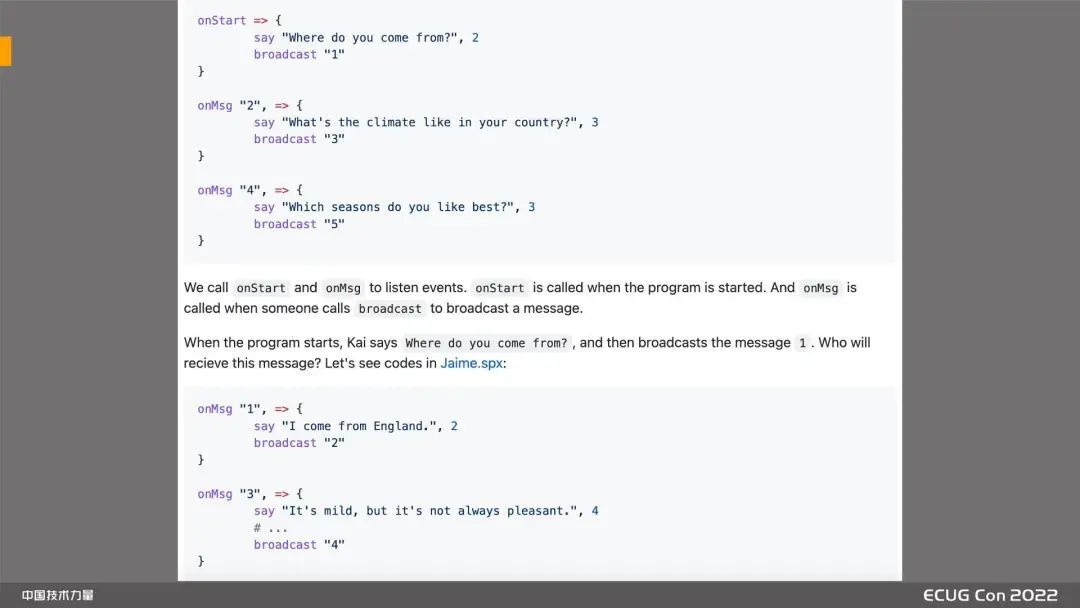The height and width of the screenshot is (608, 1080).
Task: Click inline code 'Where do you come from?' in paragraph
Action: [x=486, y=343]
